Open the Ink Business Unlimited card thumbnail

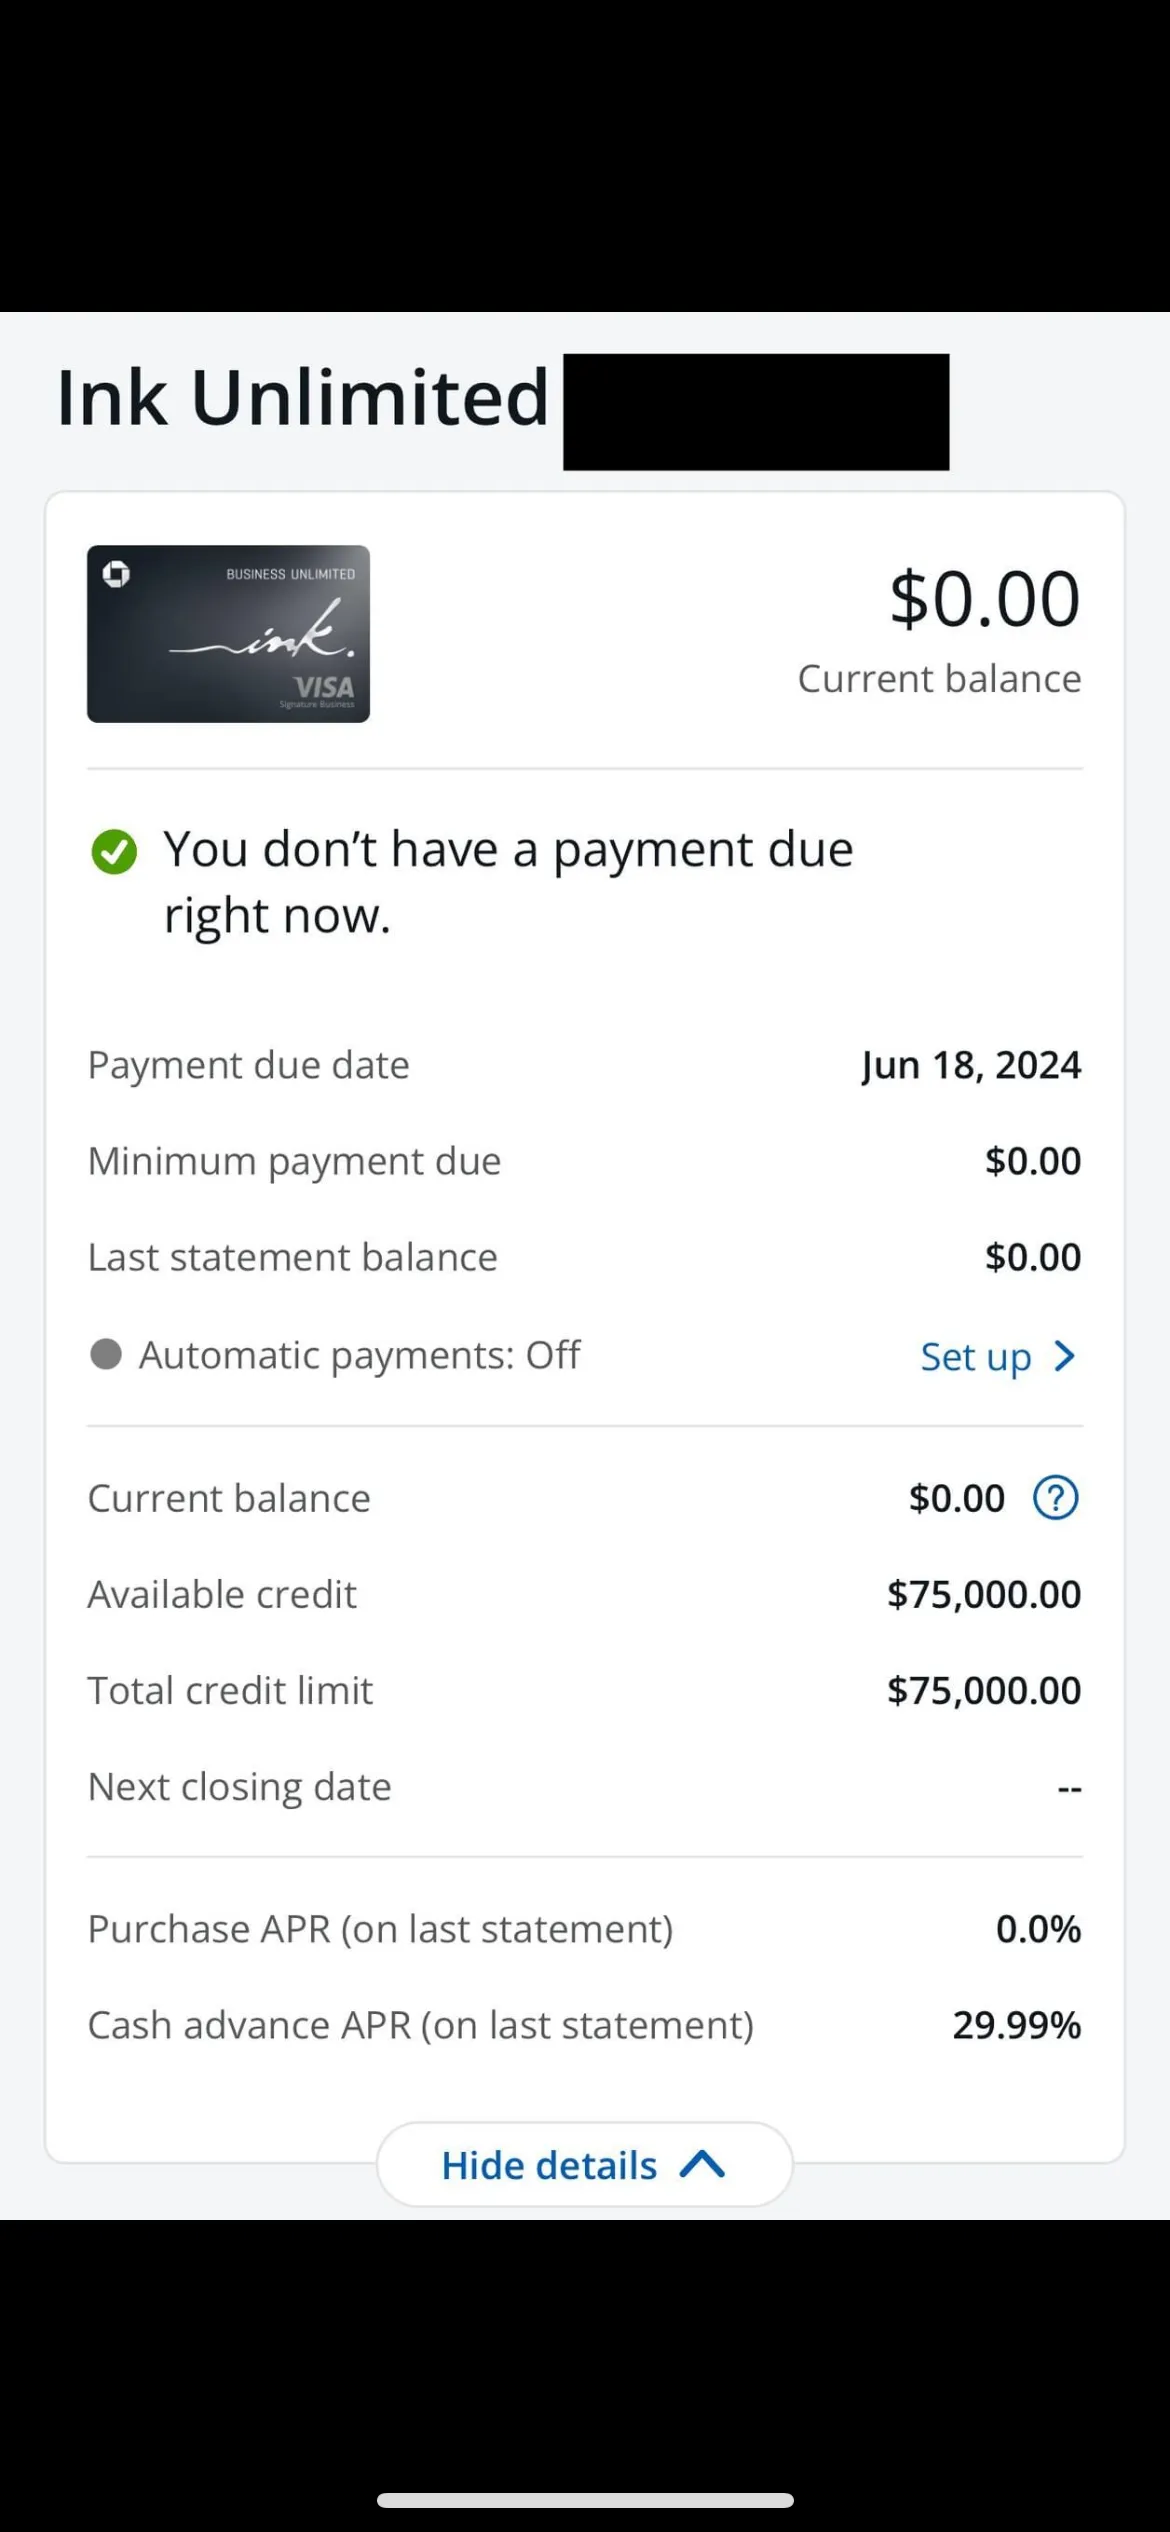228,634
